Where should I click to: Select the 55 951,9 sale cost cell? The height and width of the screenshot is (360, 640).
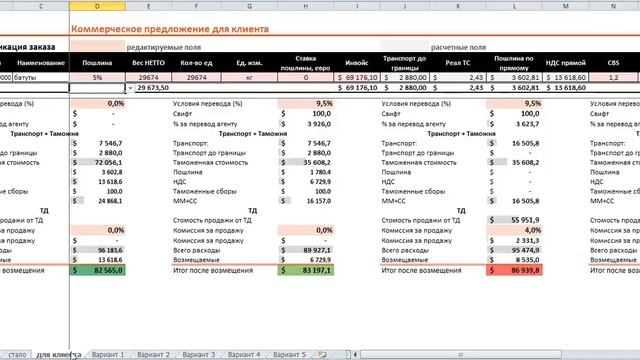(x=514, y=220)
